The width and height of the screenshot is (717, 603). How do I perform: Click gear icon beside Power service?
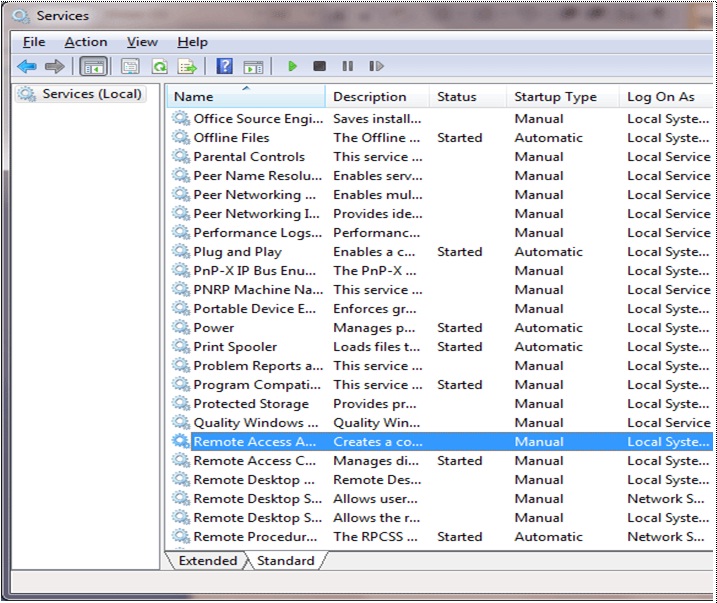181,328
